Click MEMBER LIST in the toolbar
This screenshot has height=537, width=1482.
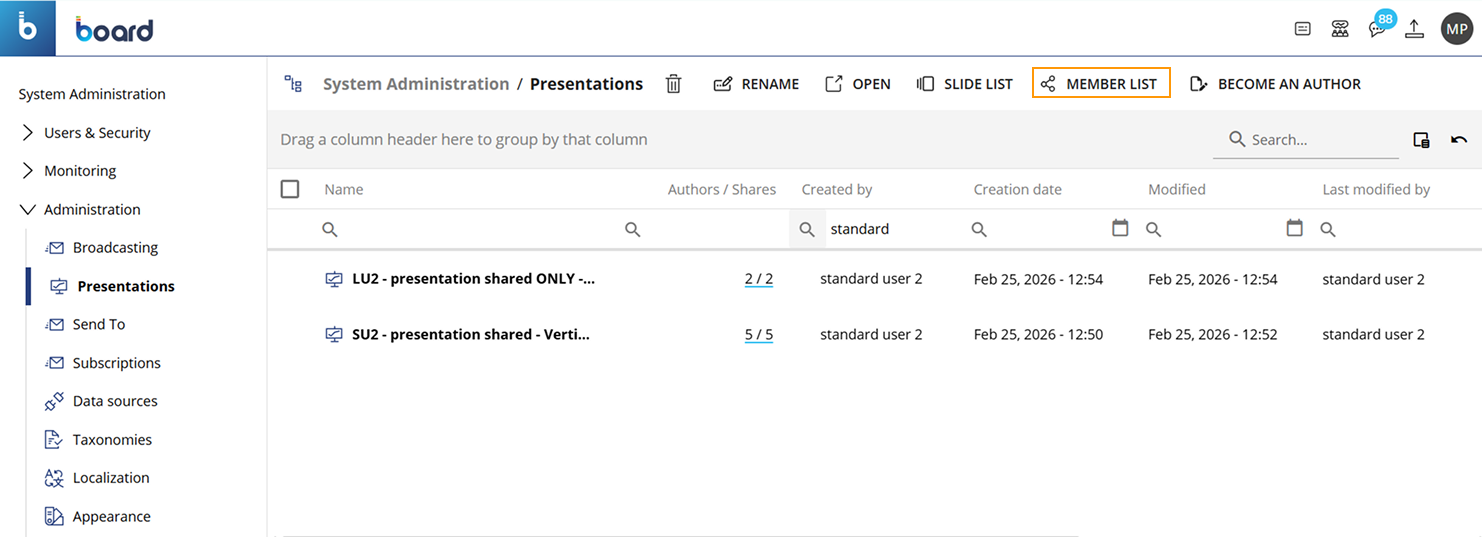pyautogui.click(x=1101, y=84)
